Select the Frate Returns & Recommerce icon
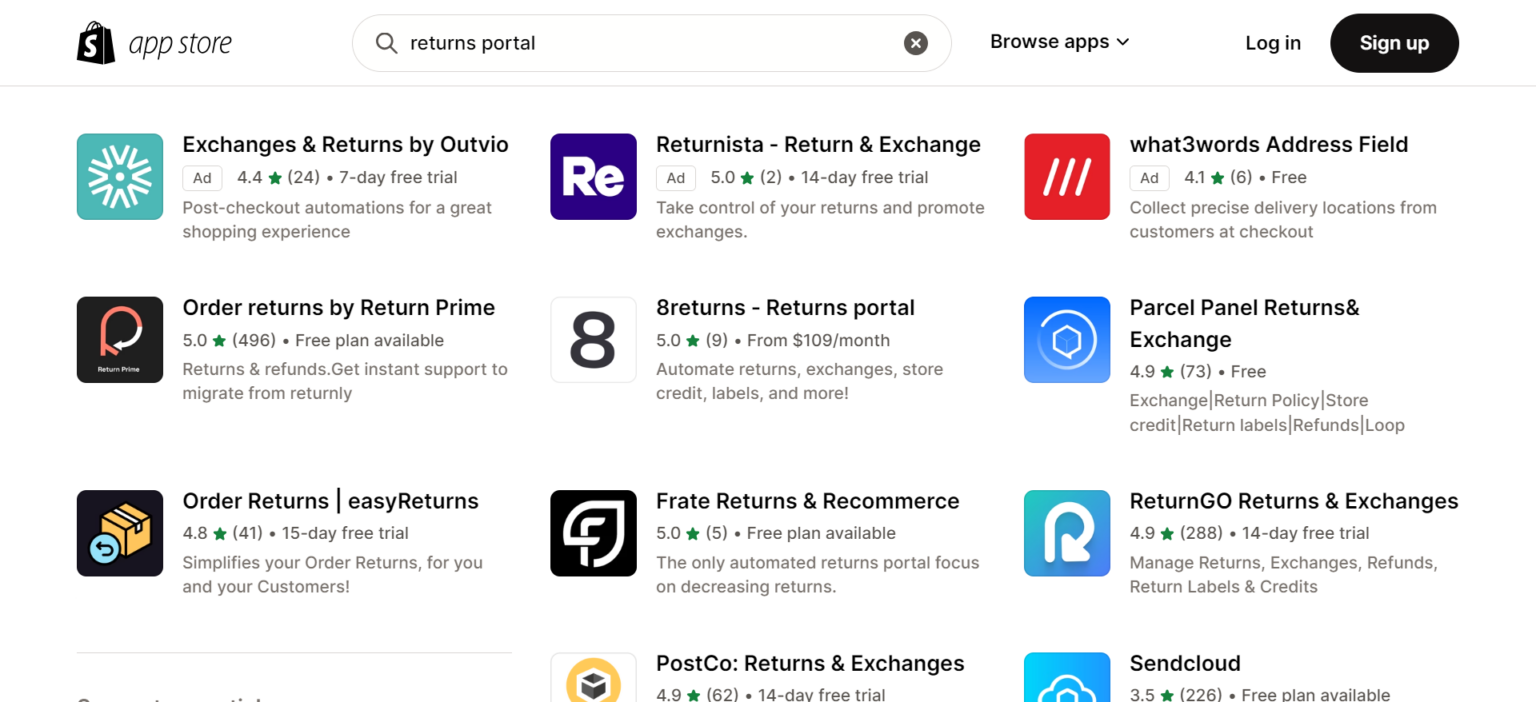Image resolution: width=1536 pixels, height=702 pixels. click(593, 533)
